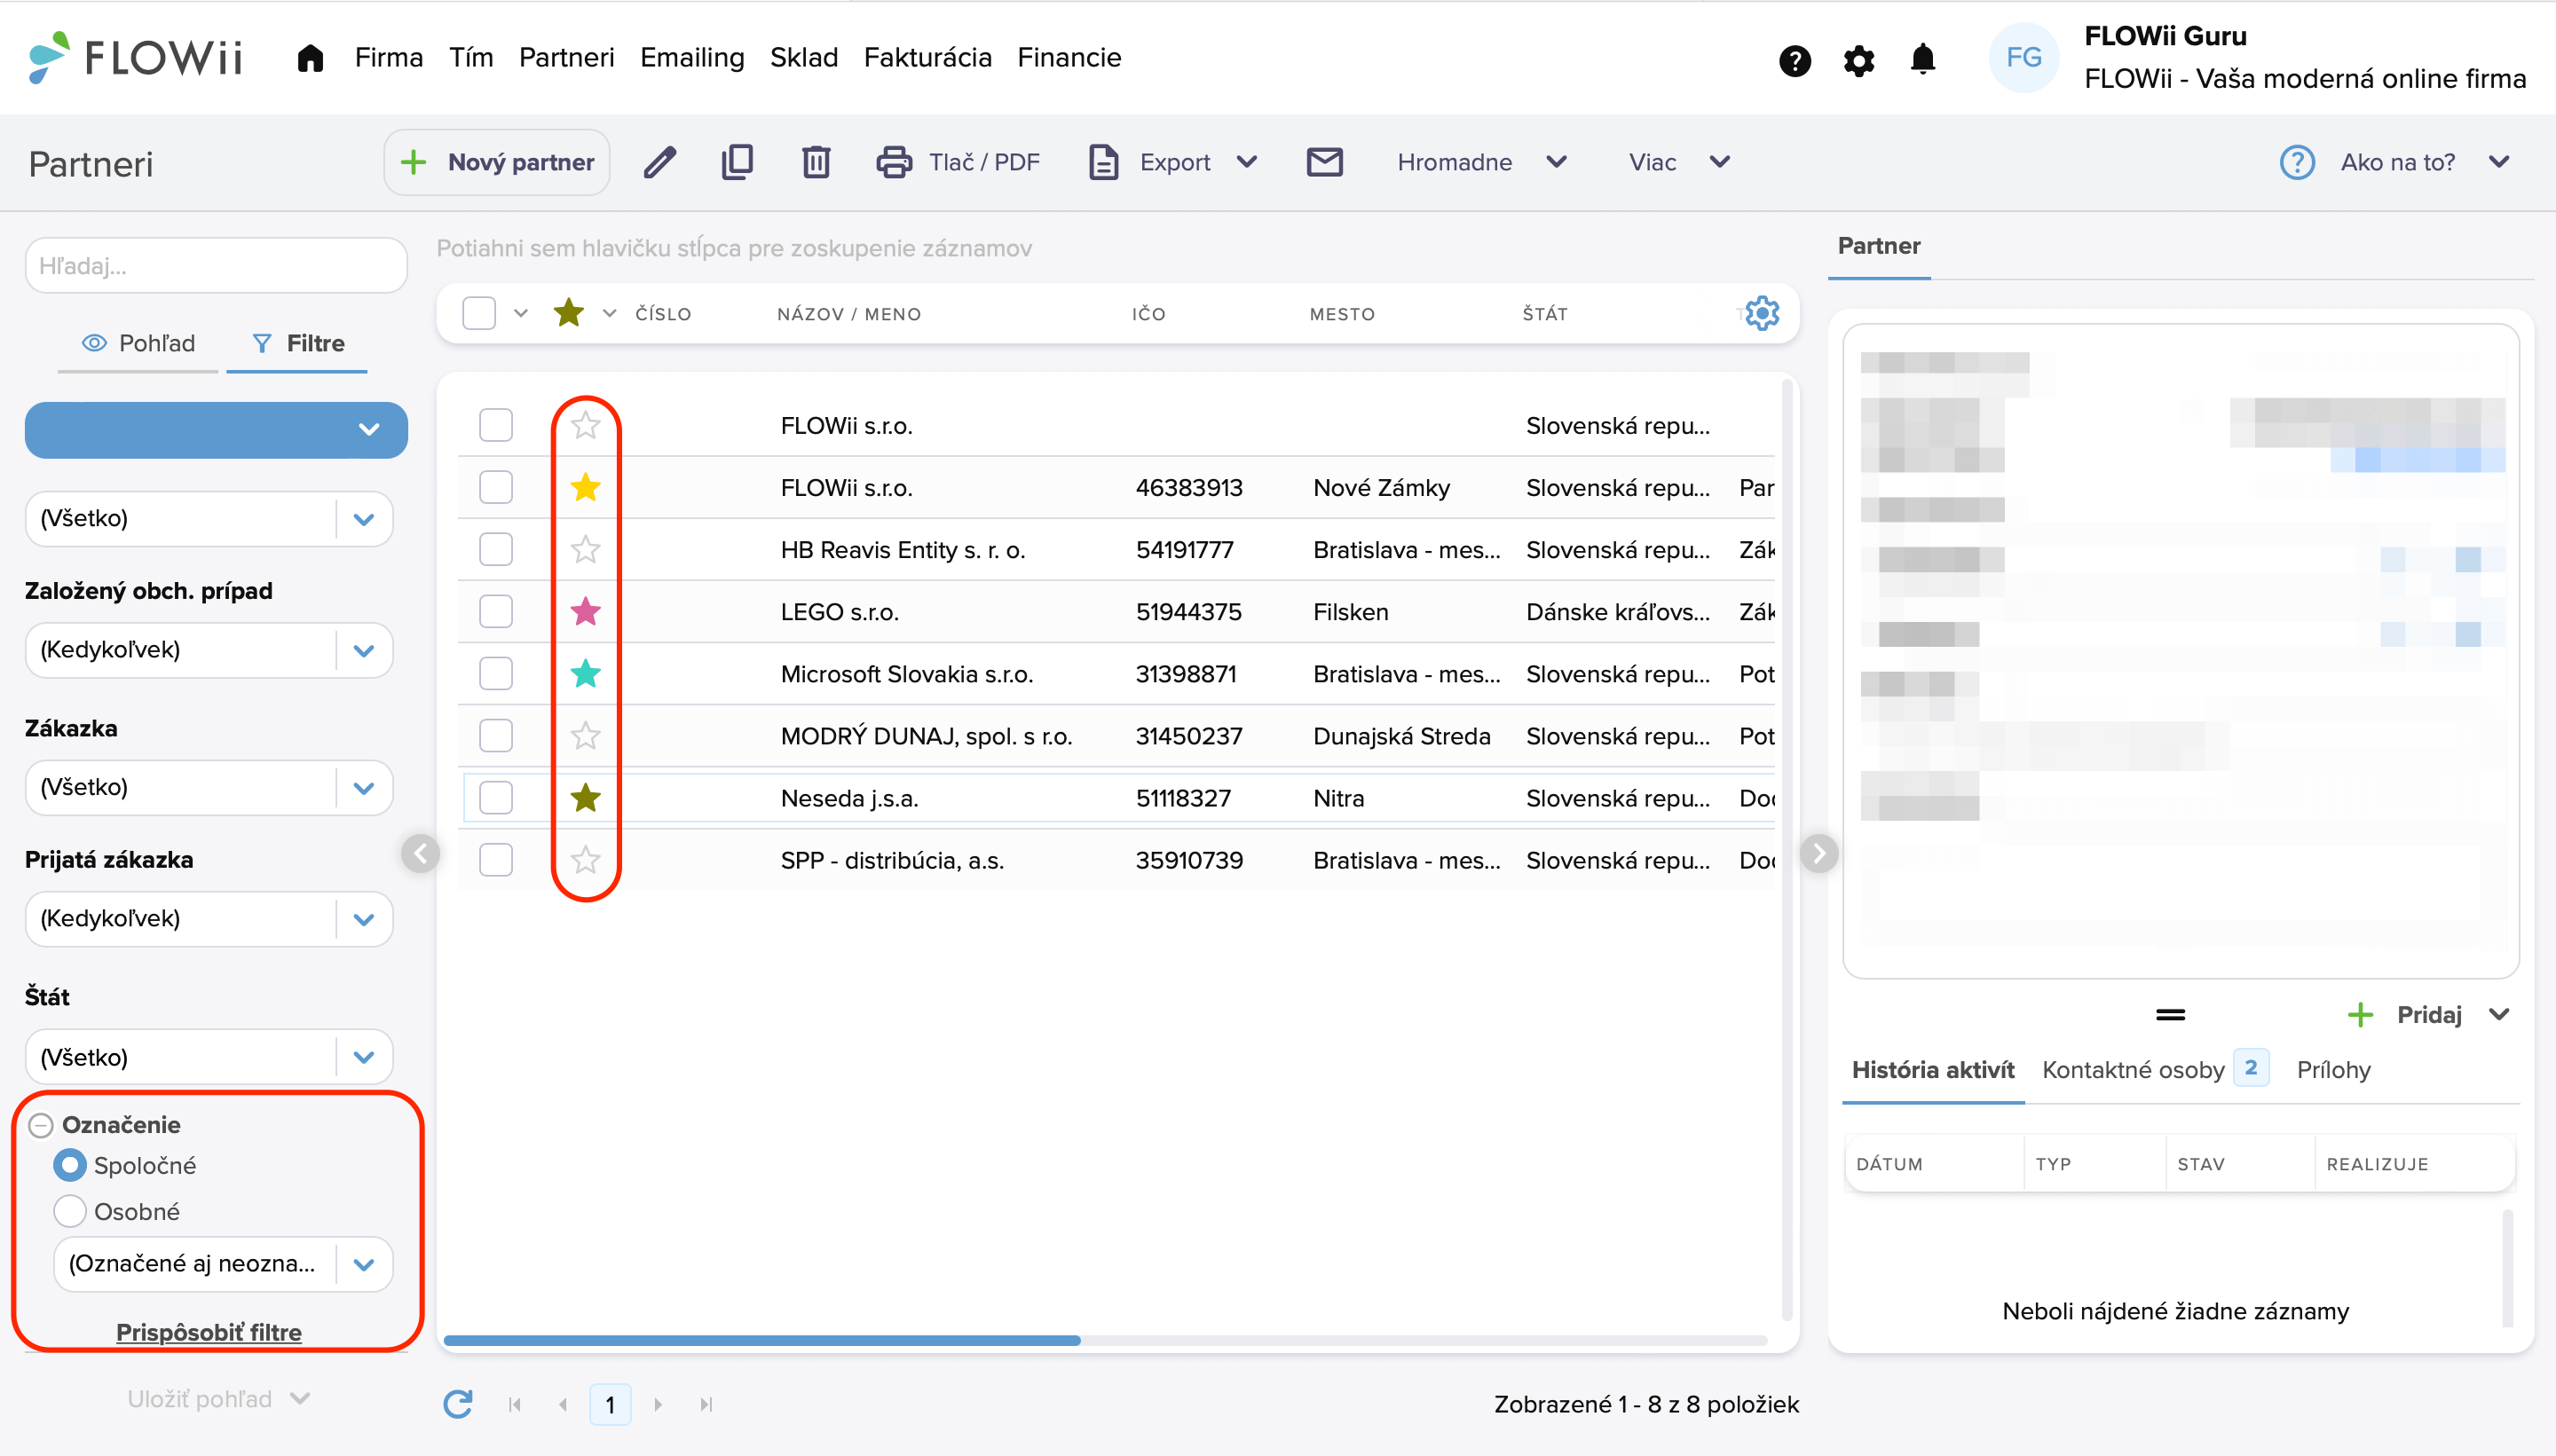Click the horizontal scrollbar under the table
Image resolution: width=2556 pixels, height=1456 pixels.
tap(762, 1340)
